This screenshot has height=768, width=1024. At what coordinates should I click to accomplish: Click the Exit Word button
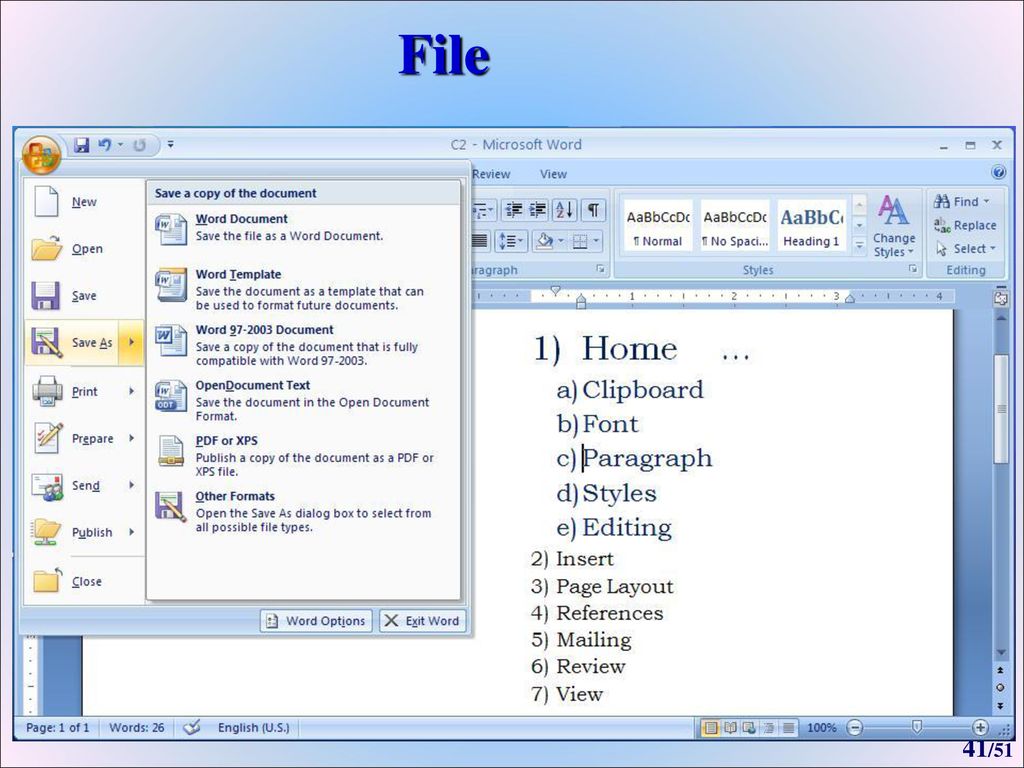tap(423, 620)
